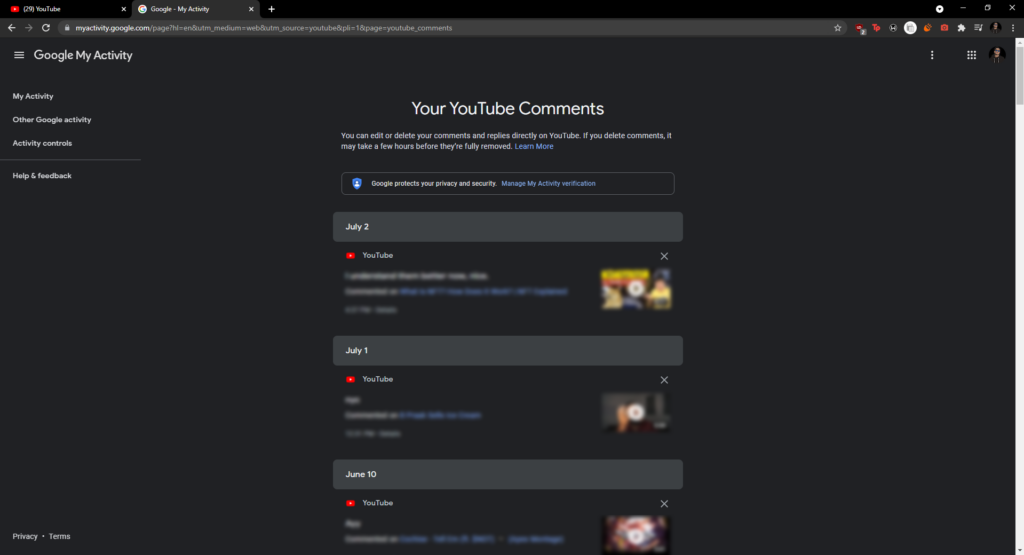Open the Extensions puzzle menu
The height and width of the screenshot is (555, 1024).
point(961,28)
